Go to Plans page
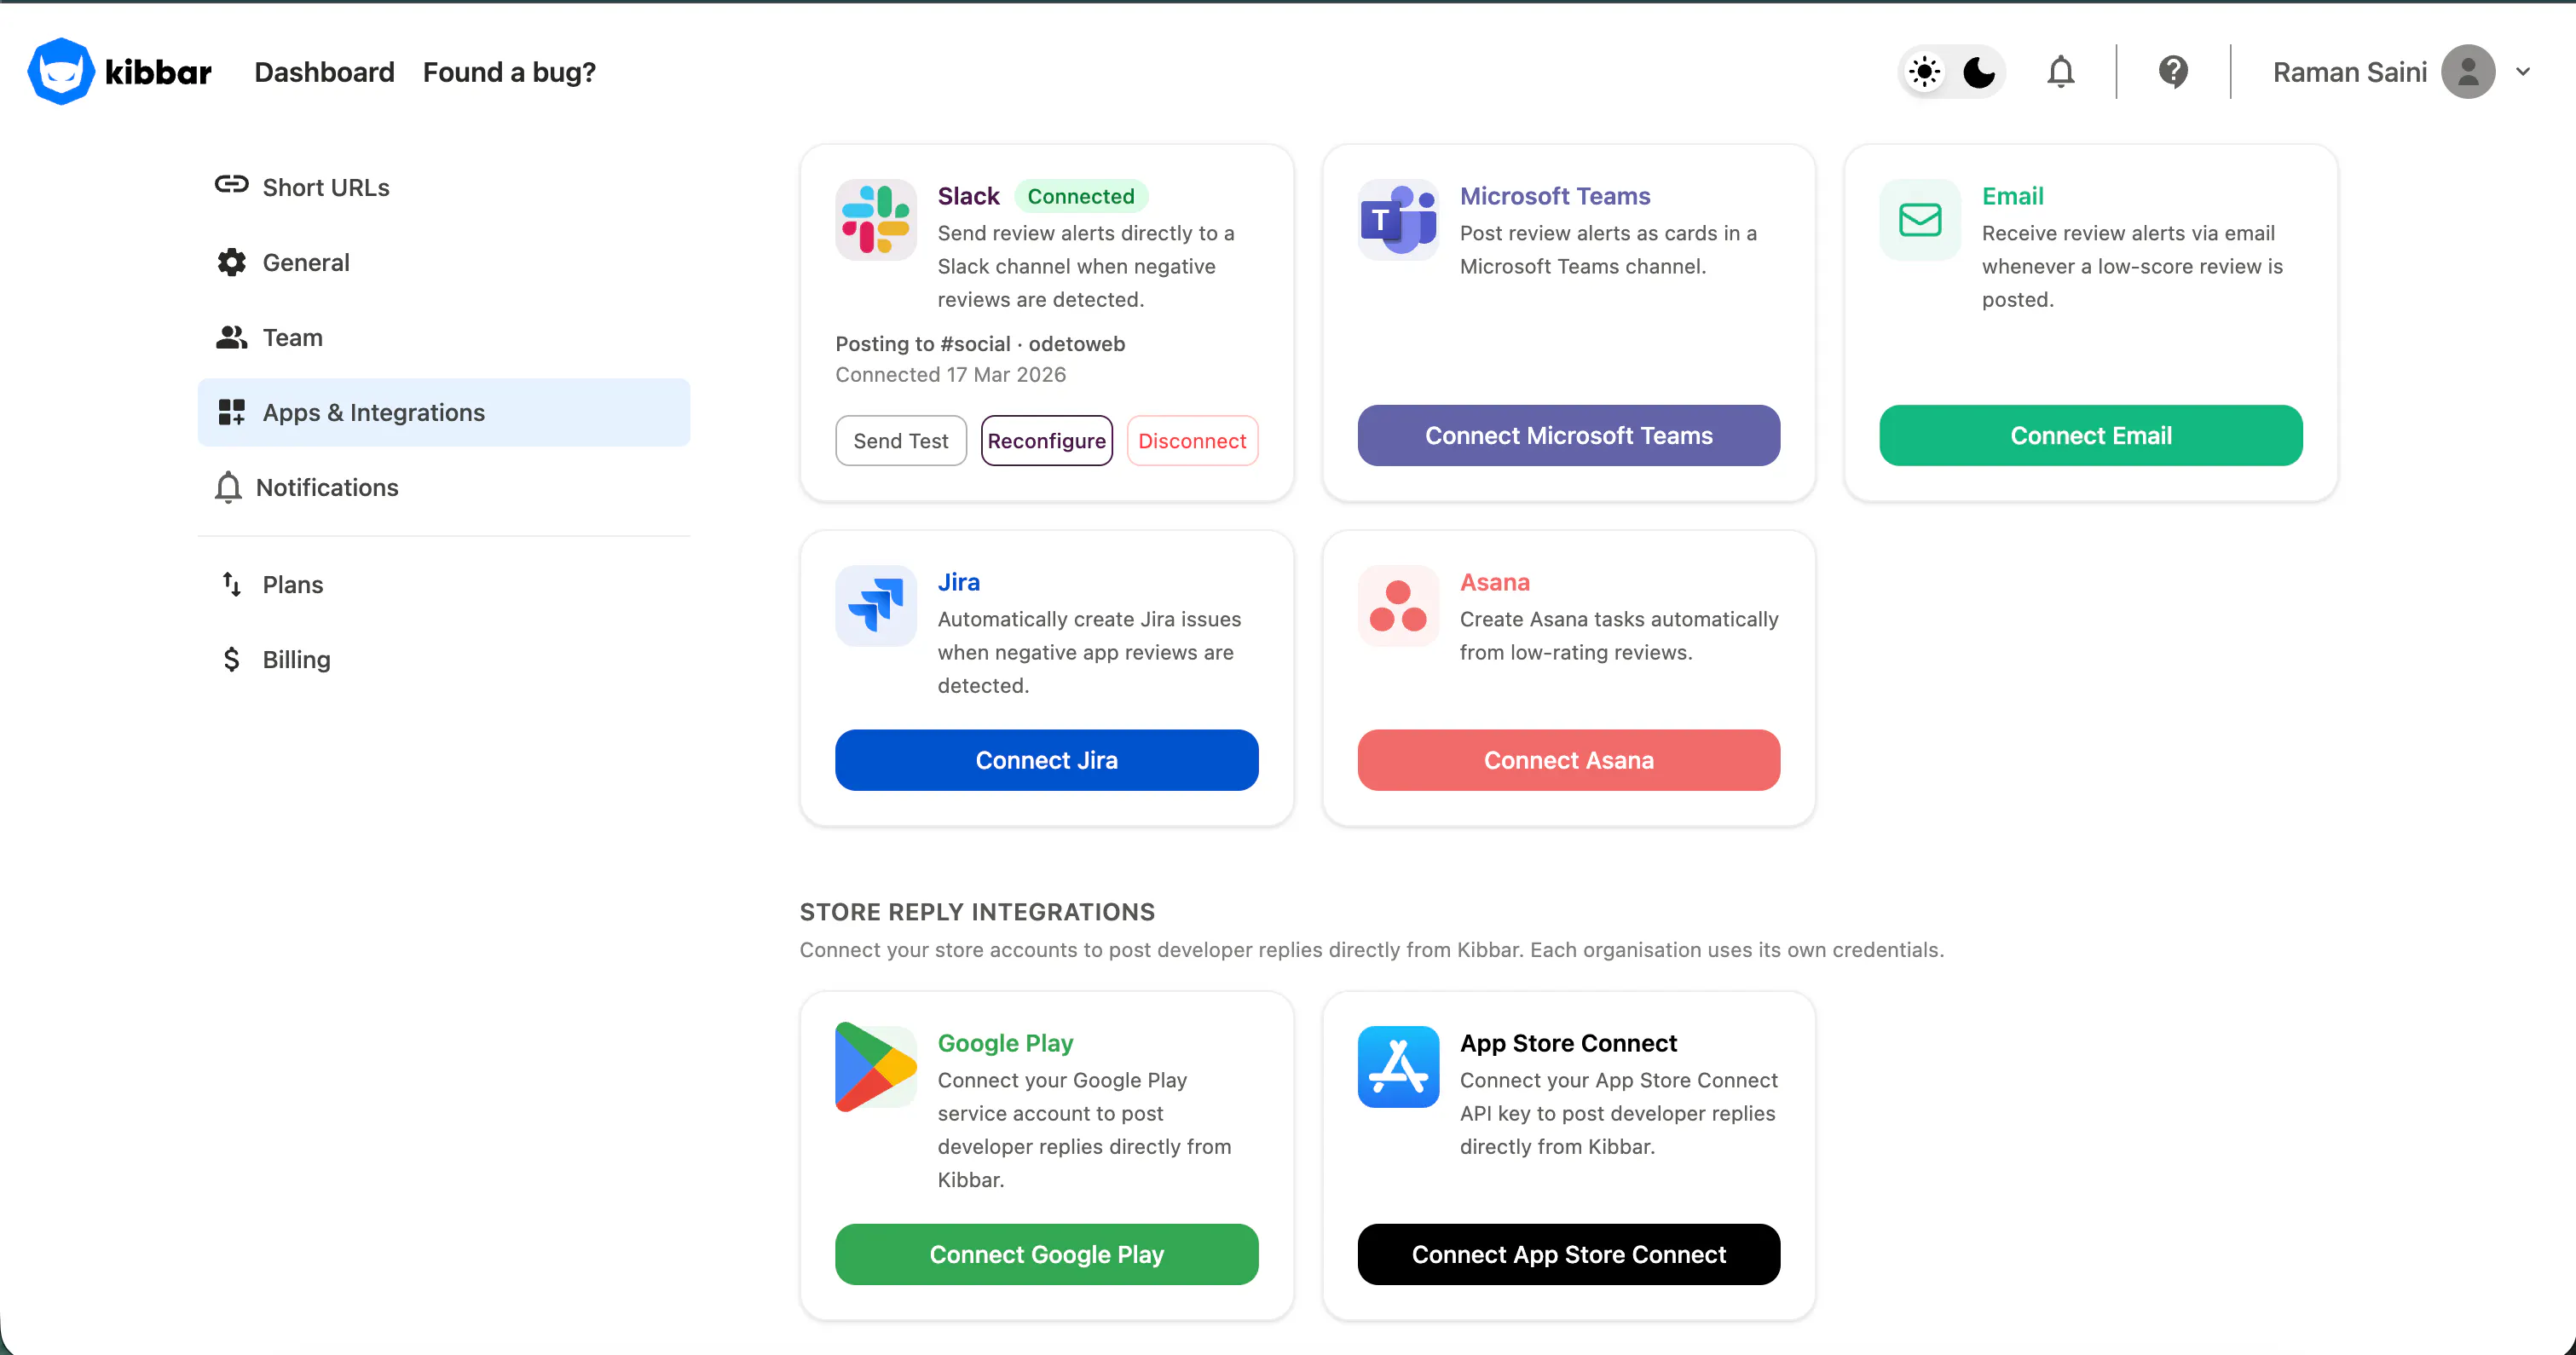Viewport: 2576px width, 1355px height. coord(444,584)
